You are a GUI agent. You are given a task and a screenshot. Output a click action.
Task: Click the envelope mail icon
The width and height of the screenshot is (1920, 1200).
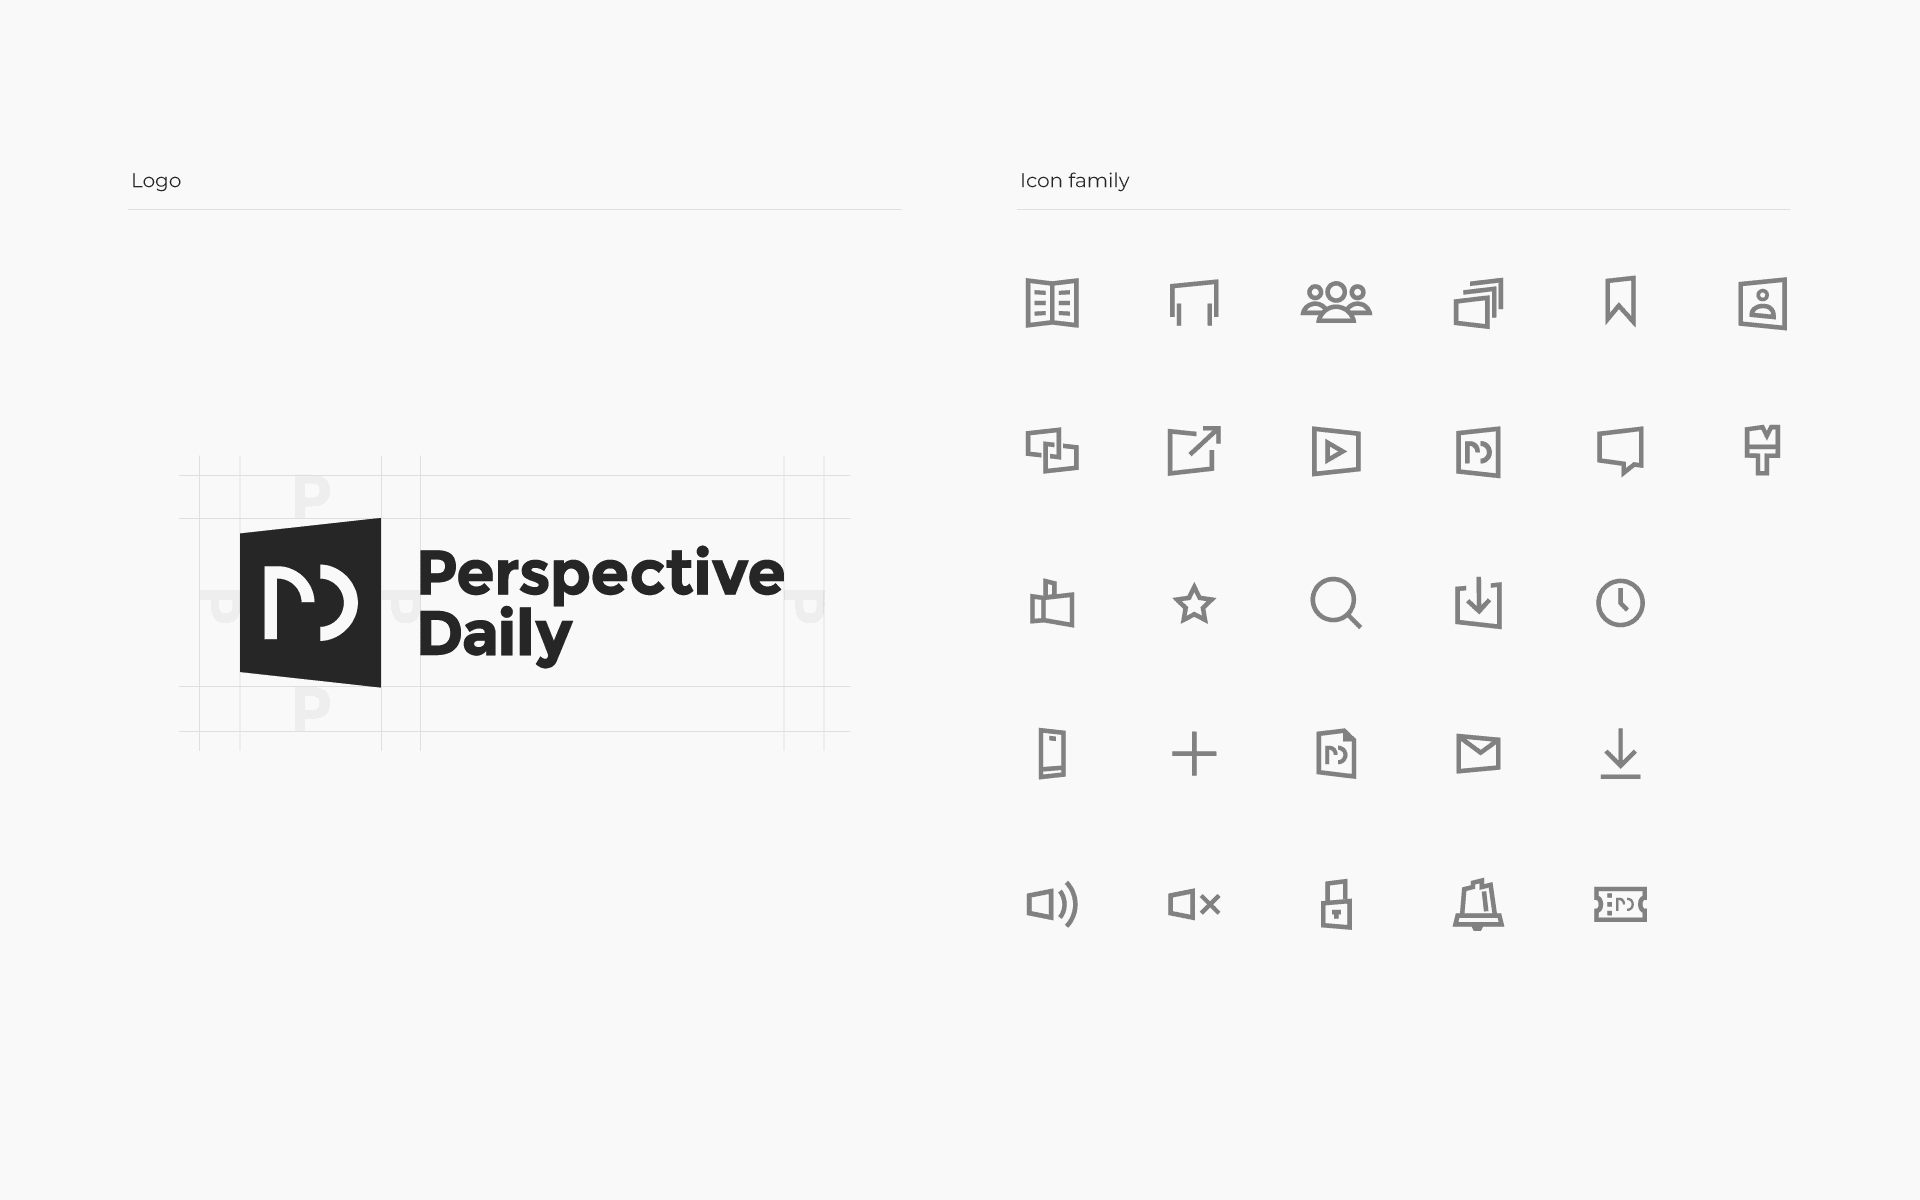click(1478, 754)
